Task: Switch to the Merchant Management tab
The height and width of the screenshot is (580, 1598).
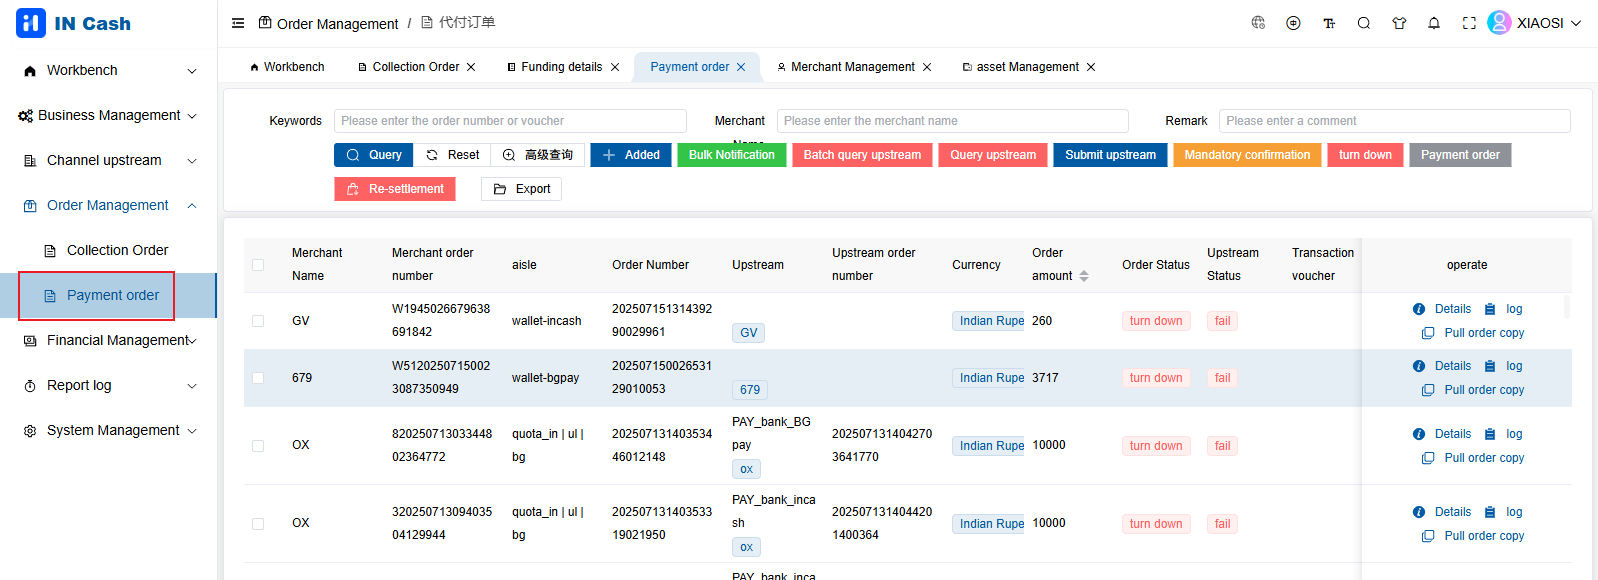Action: pos(852,67)
